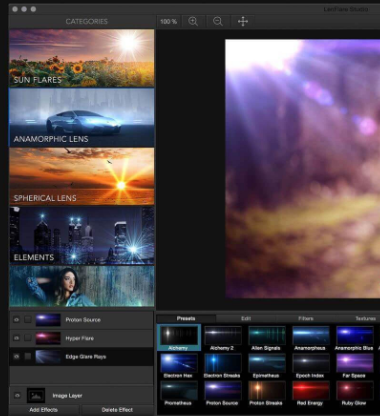380x416 pixels.
Task: Choose the Prometheus preset
Action: (179, 394)
